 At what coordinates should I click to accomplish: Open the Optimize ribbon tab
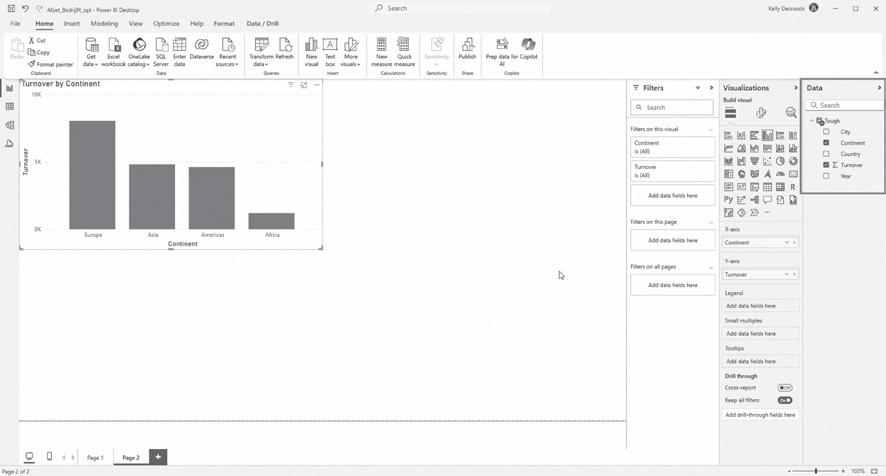(166, 24)
